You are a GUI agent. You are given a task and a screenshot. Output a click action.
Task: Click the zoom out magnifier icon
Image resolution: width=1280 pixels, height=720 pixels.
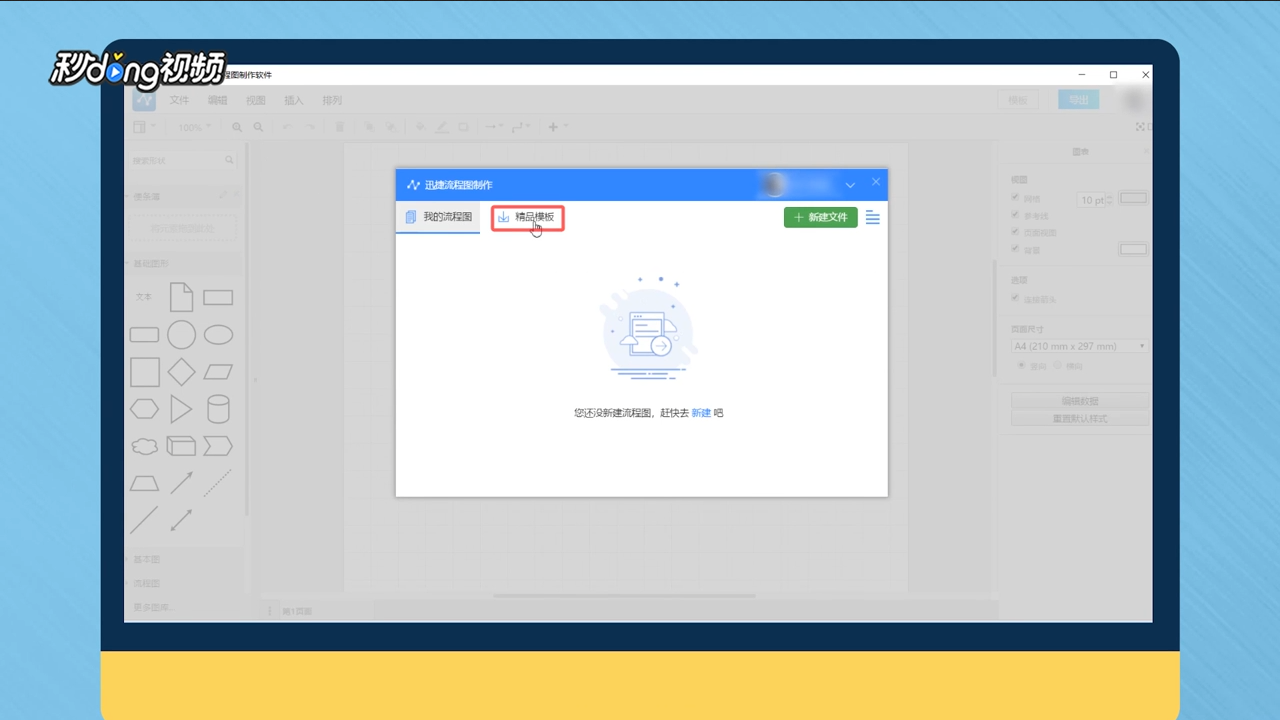pos(258,127)
